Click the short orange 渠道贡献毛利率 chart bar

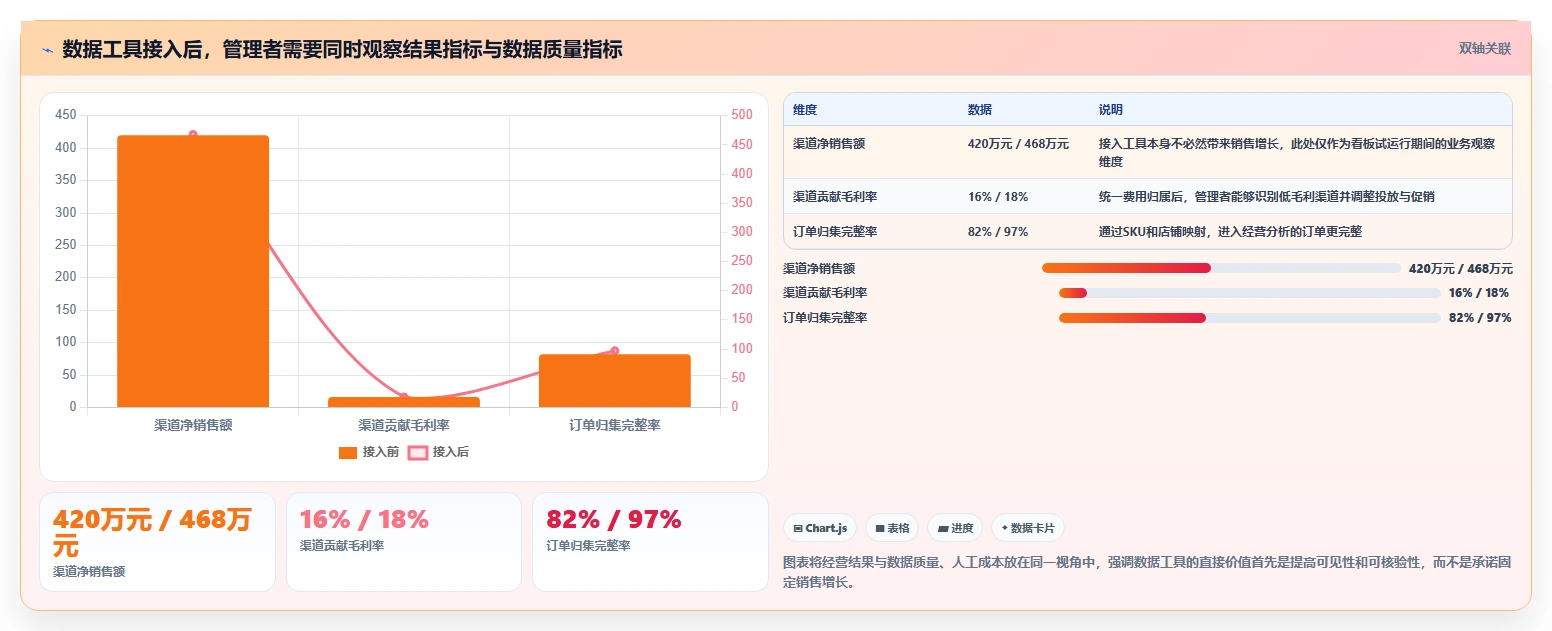point(404,402)
